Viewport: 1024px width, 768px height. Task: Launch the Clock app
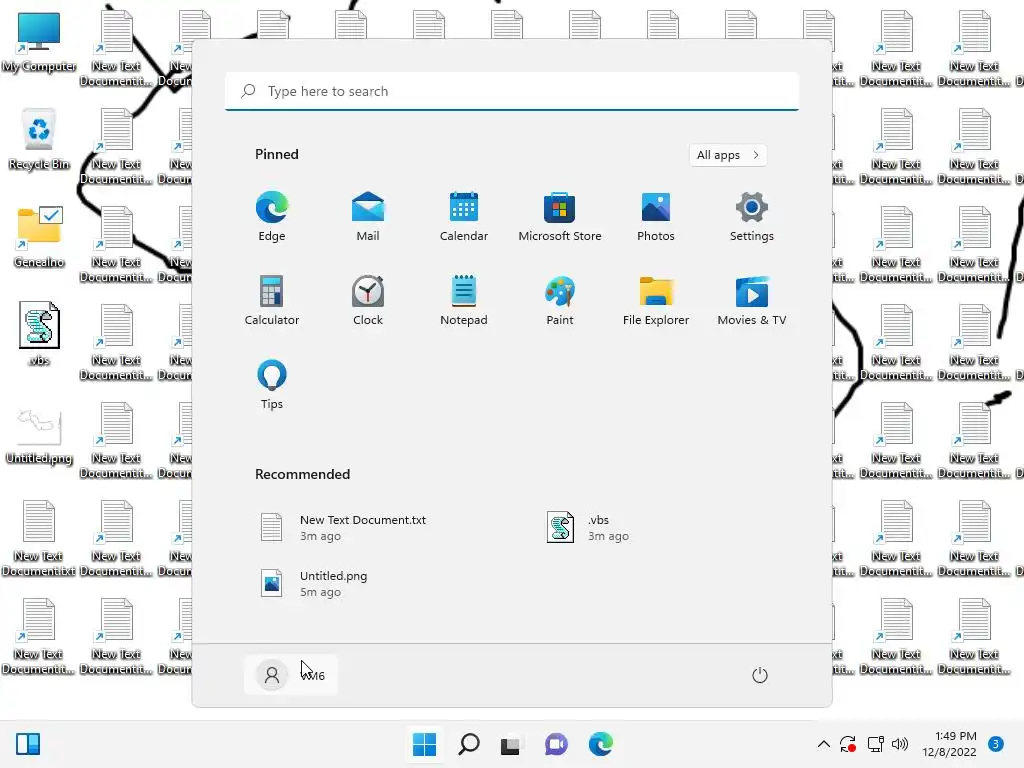[368, 300]
